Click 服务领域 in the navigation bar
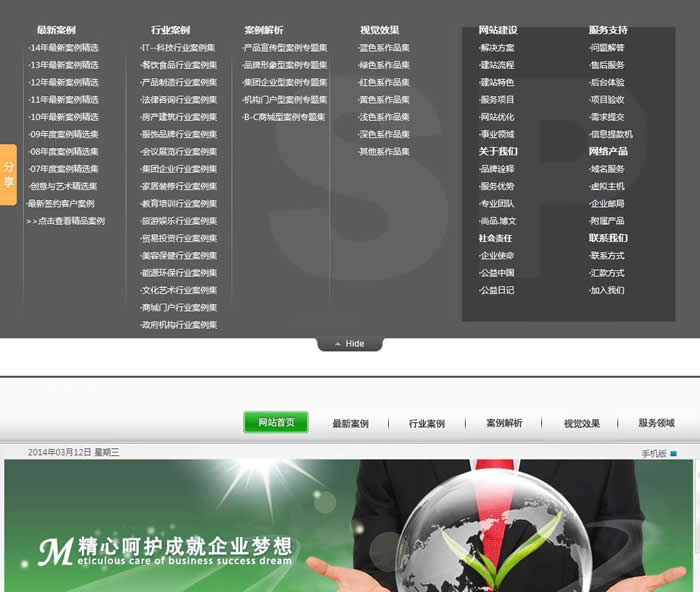Viewport: 700px width, 592px height. click(656, 424)
